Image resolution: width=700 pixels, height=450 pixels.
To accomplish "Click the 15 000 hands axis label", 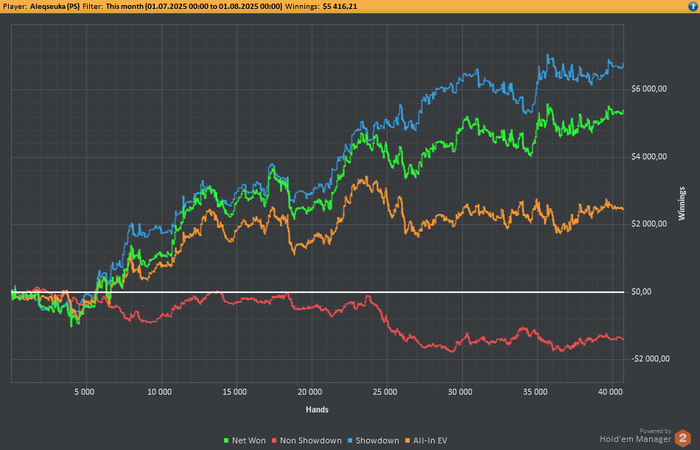I will (234, 392).
